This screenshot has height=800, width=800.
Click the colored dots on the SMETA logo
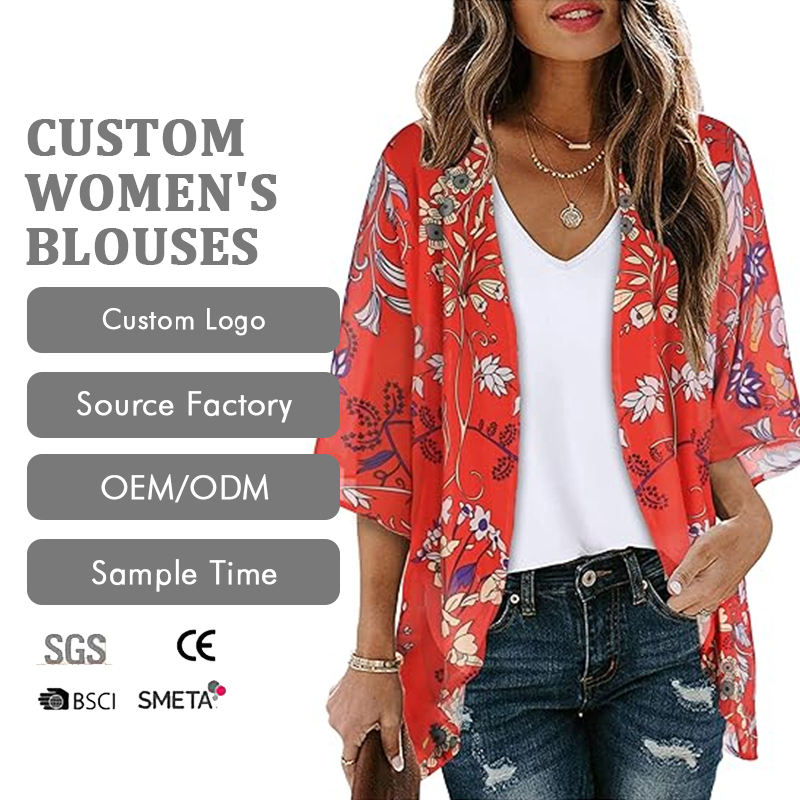pyautogui.click(x=216, y=688)
